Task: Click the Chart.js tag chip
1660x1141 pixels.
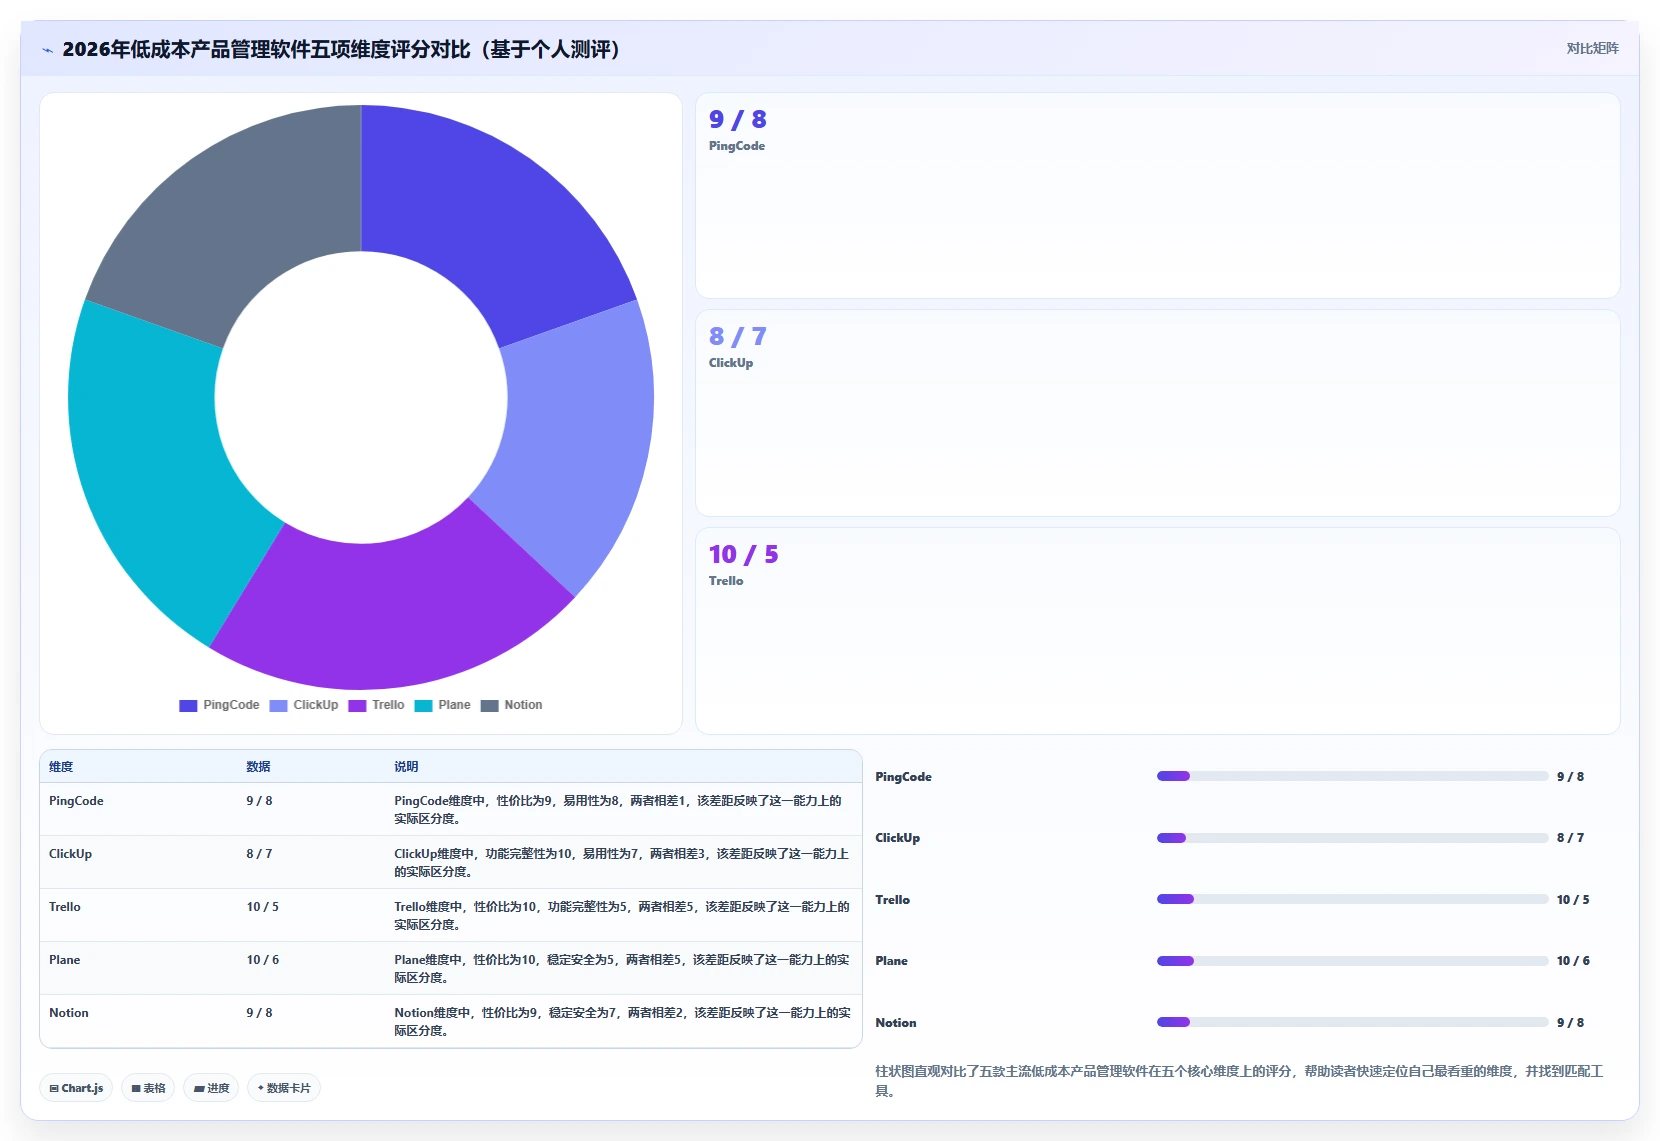Action: coord(76,1088)
